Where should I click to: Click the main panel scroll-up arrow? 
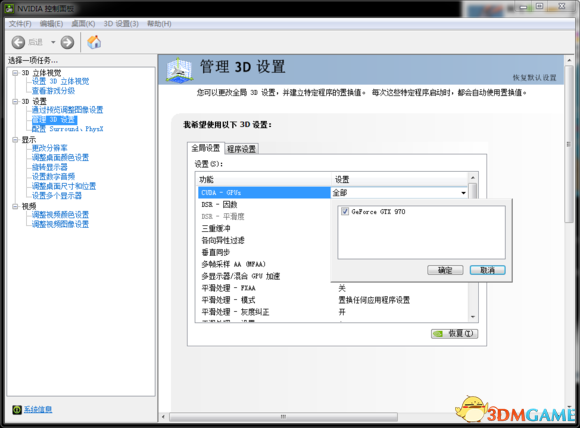click(x=569, y=60)
